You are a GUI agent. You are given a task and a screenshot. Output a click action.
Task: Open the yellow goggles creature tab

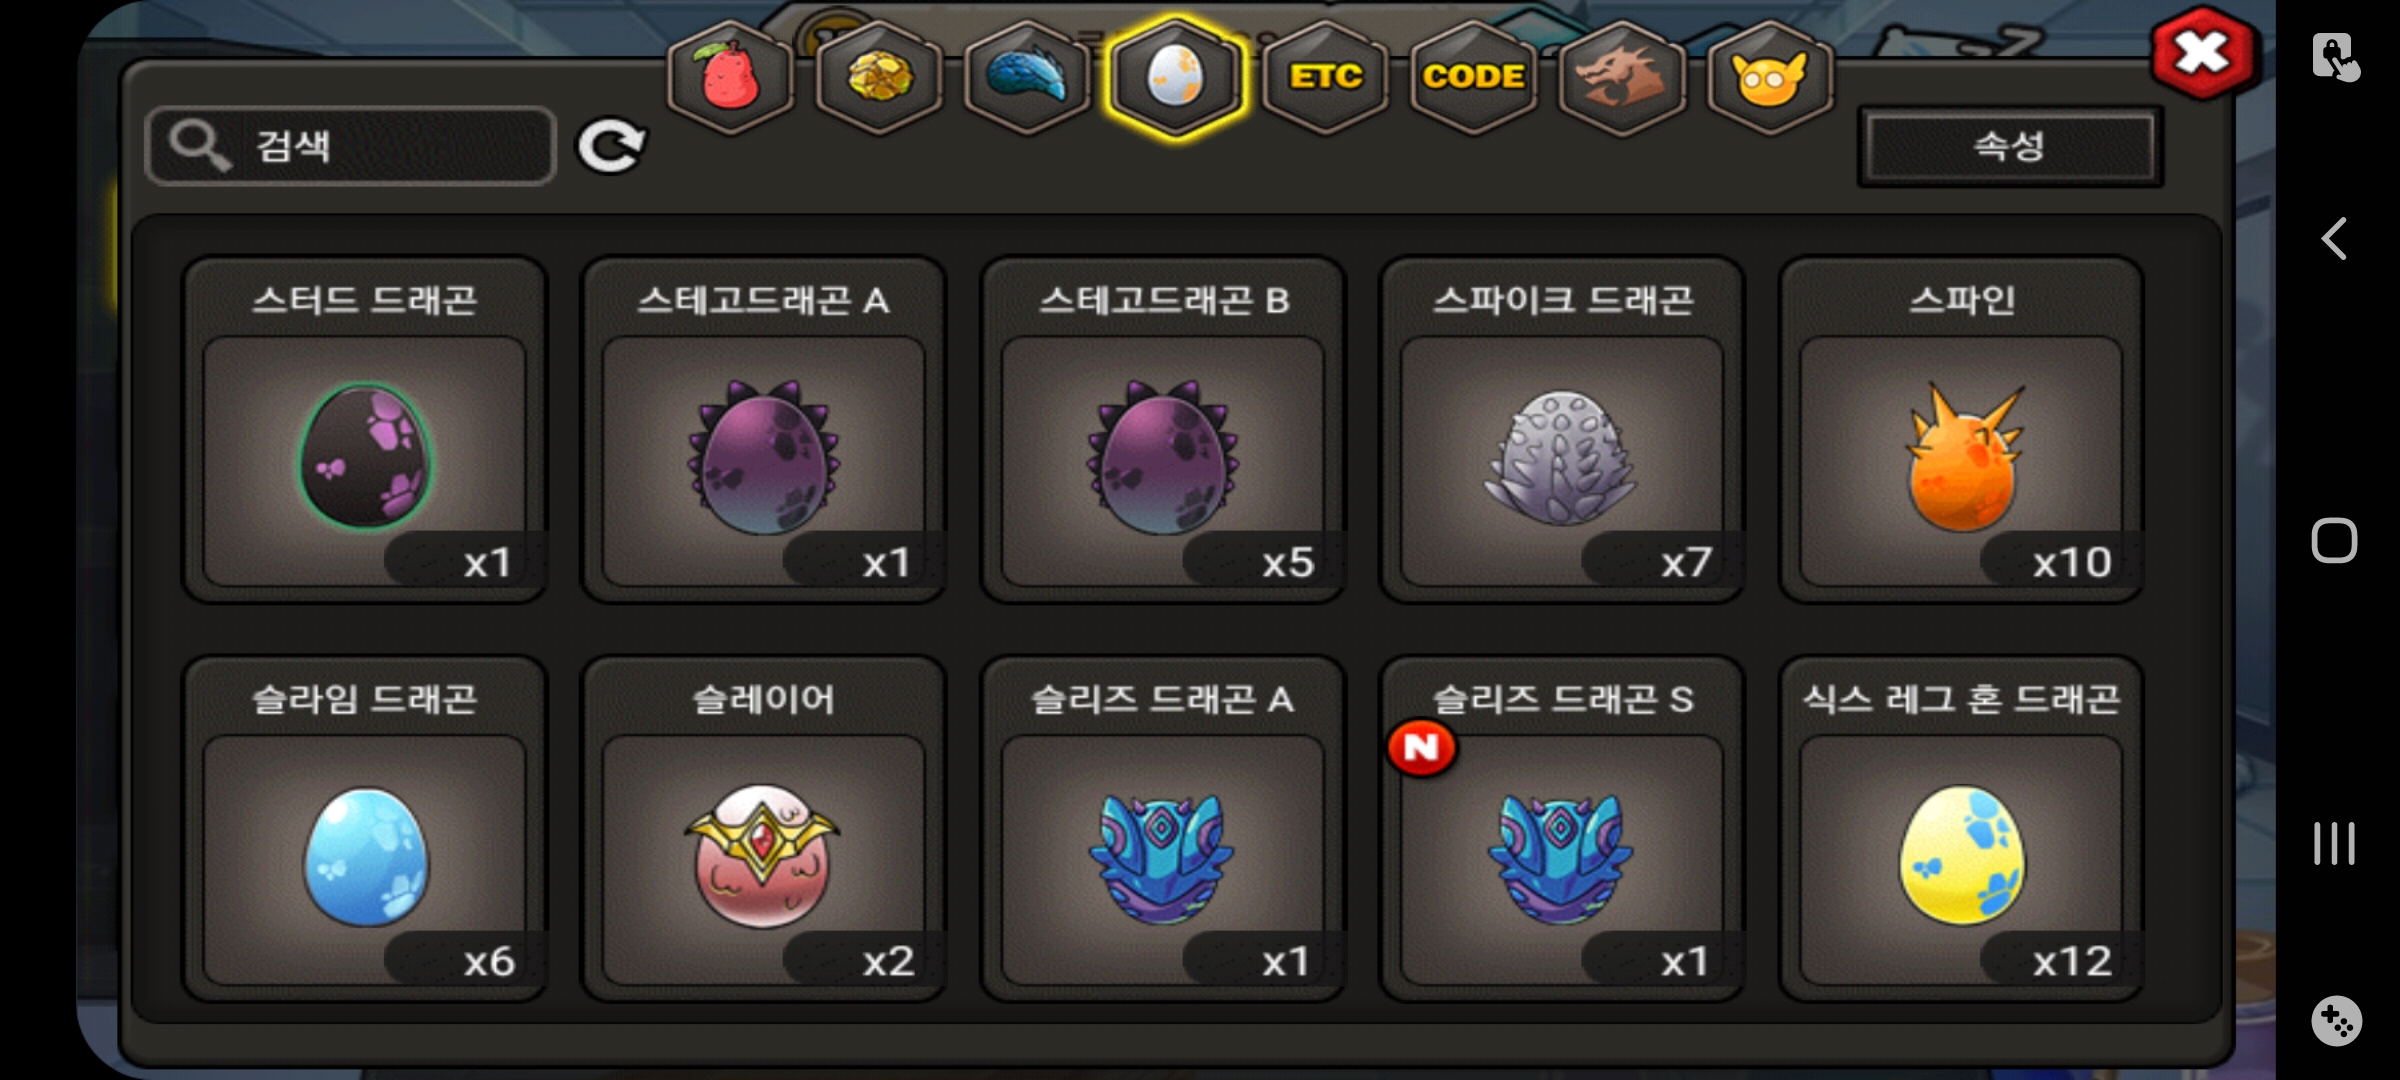[1770, 78]
